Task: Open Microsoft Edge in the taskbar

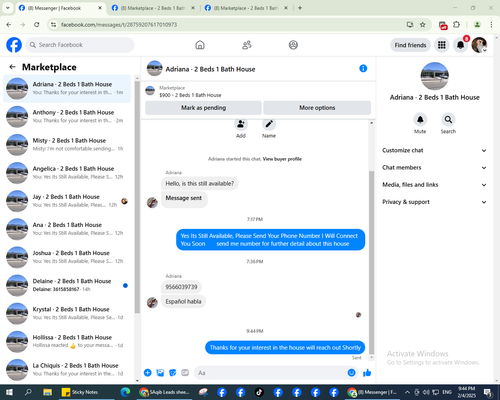Action: 125,392
